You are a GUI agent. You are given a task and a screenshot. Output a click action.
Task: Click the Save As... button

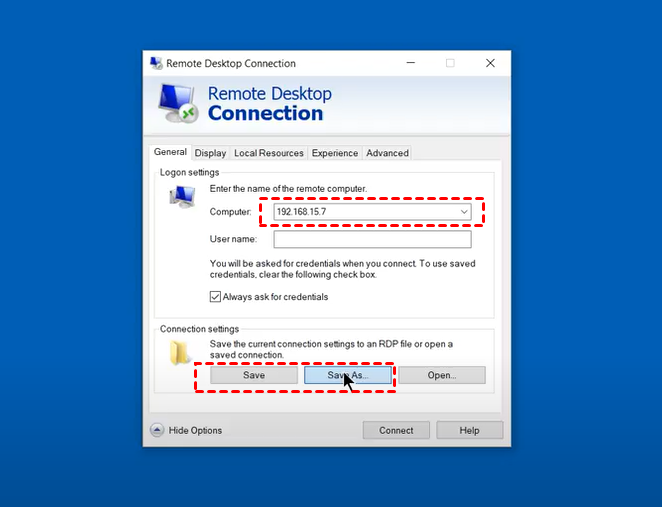(x=348, y=375)
